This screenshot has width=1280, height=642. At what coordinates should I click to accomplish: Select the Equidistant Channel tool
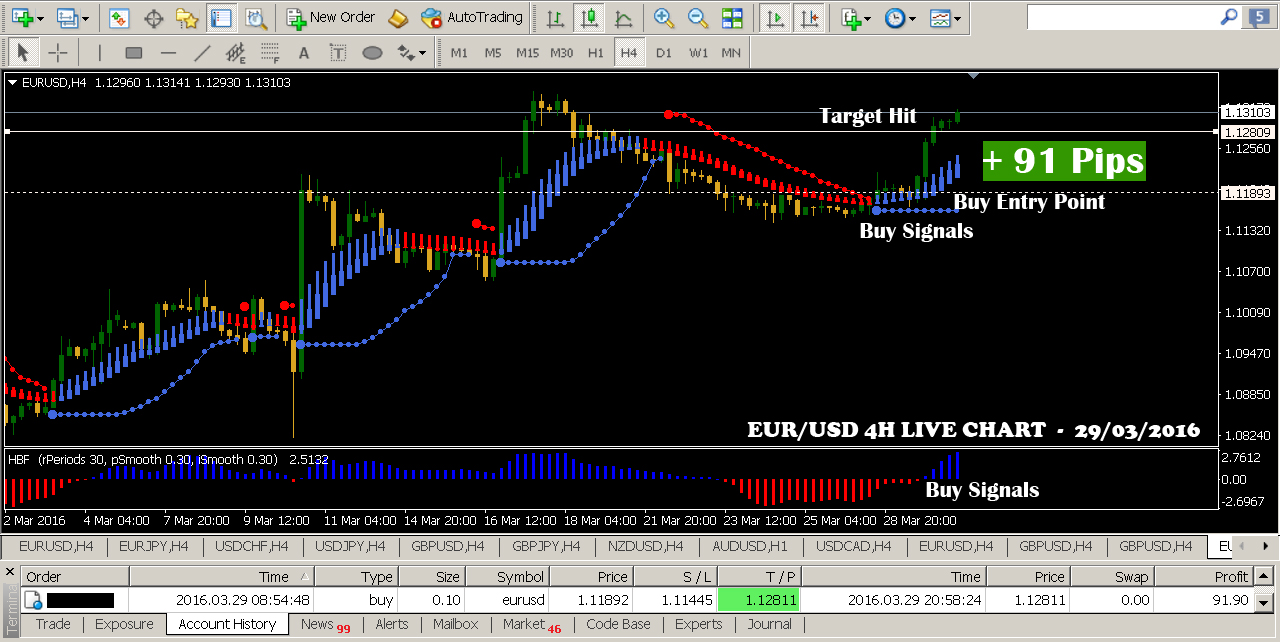coord(236,52)
